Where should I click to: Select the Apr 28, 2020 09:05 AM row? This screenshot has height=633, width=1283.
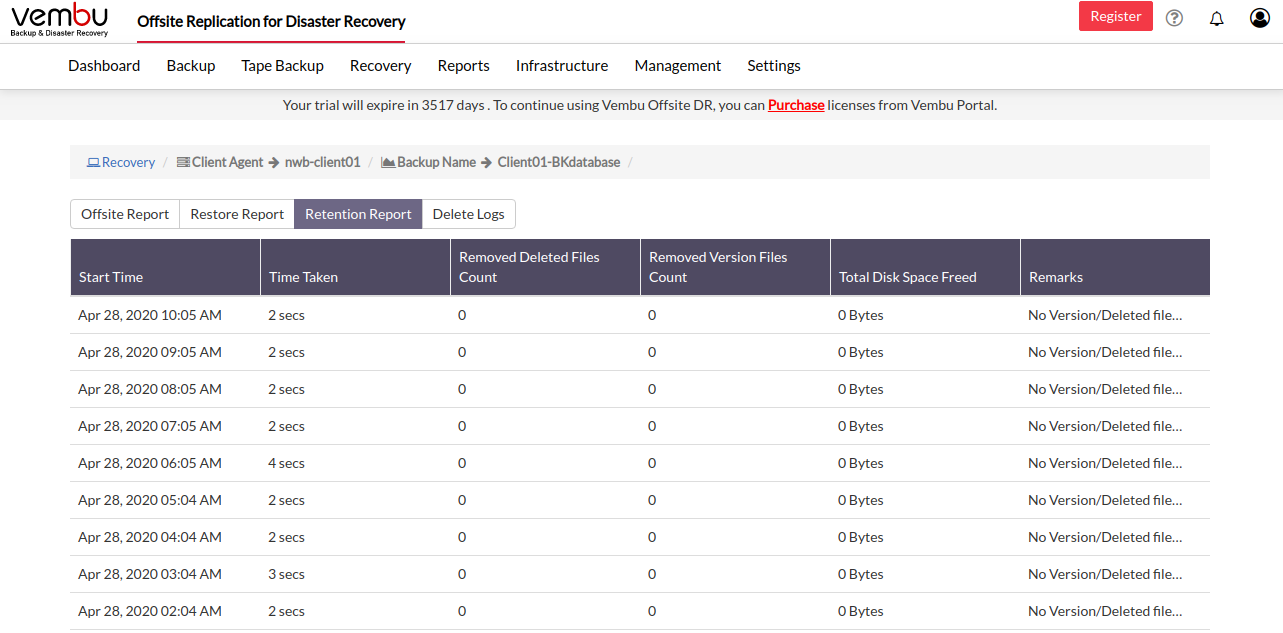(640, 352)
